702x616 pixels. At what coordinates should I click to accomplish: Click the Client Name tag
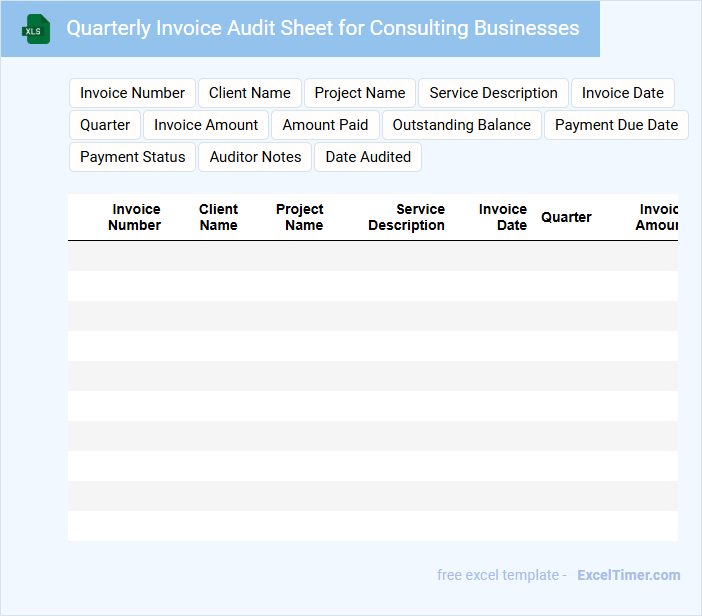(249, 93)
